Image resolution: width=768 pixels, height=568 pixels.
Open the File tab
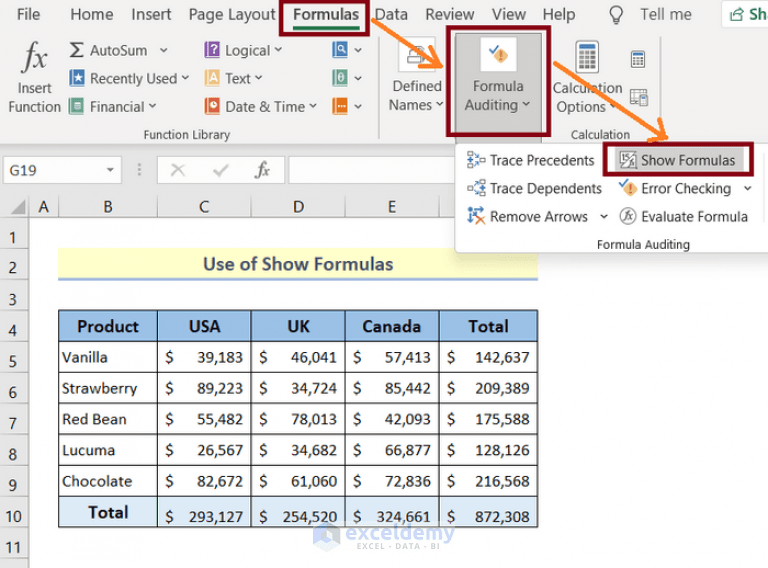pos(28,14)
